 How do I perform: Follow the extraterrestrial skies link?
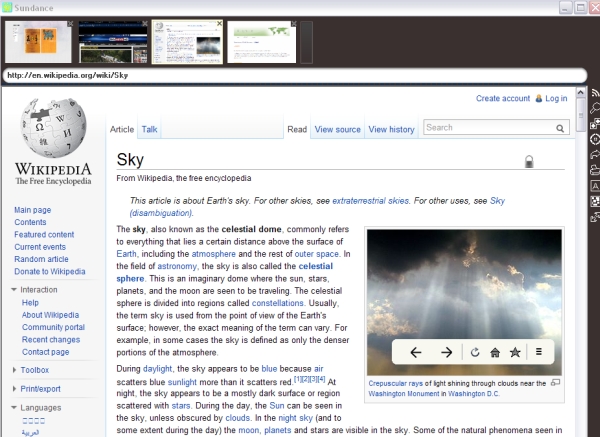tap(370, 201)
